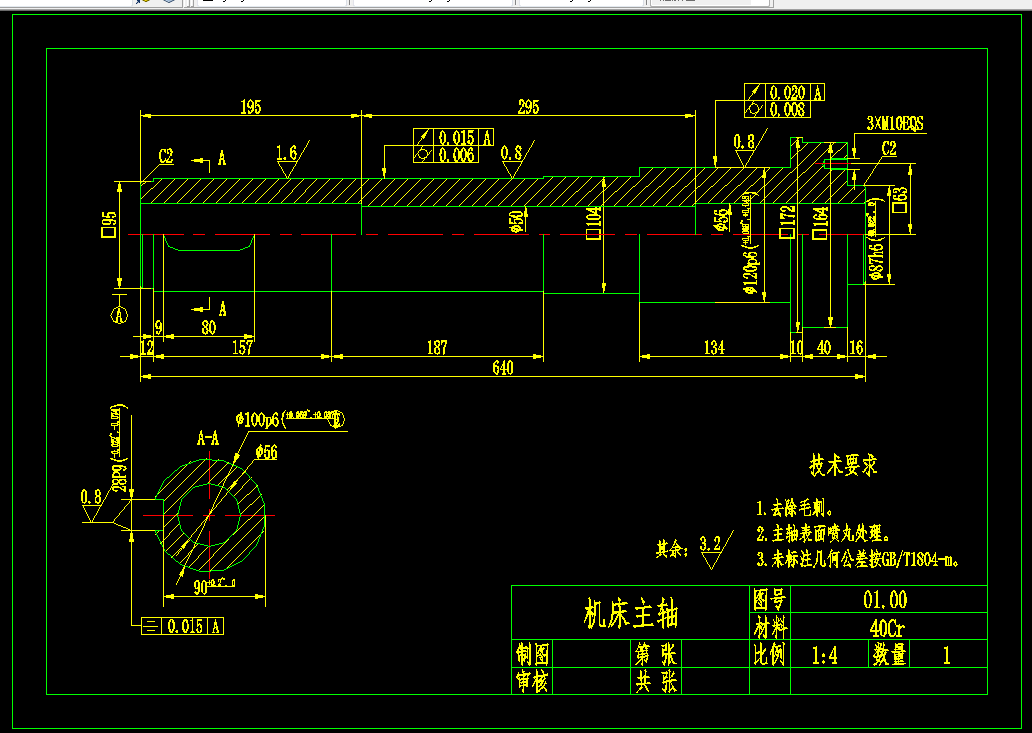The width and height of the screenshot is (1032, 733).
Task: Click the 0.008 cylindricity tolerance value
Action: pos(787,109)
